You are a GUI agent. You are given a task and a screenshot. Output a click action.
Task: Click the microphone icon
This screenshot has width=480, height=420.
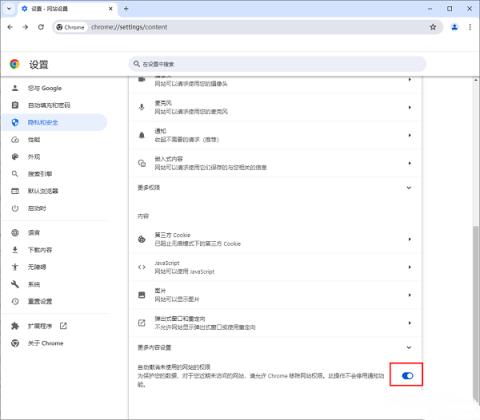[x=142, y=107]
